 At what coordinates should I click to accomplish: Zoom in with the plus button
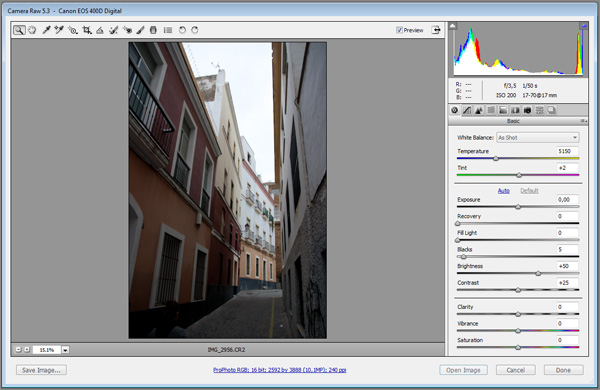point(27,349)
